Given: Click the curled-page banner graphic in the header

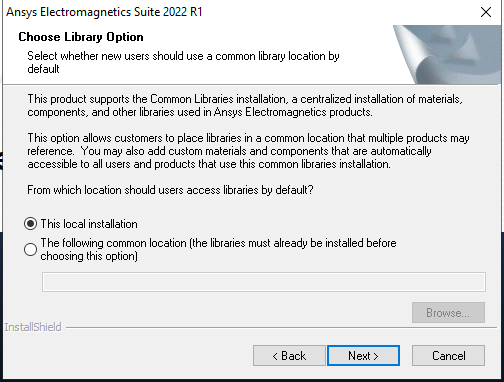Looking at the screenshot, I should pos(447,55).
